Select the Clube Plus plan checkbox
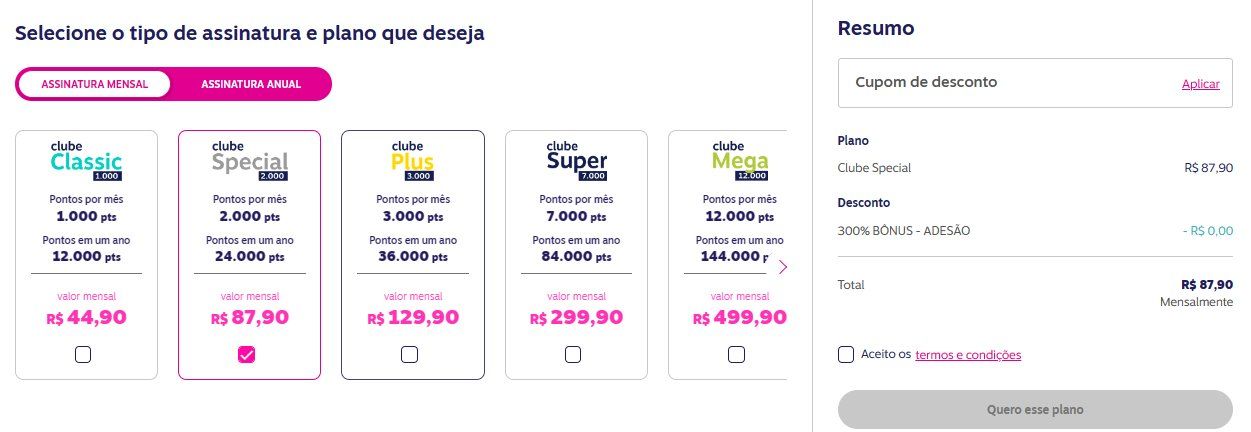1251x432 pixels. point(409,354)
